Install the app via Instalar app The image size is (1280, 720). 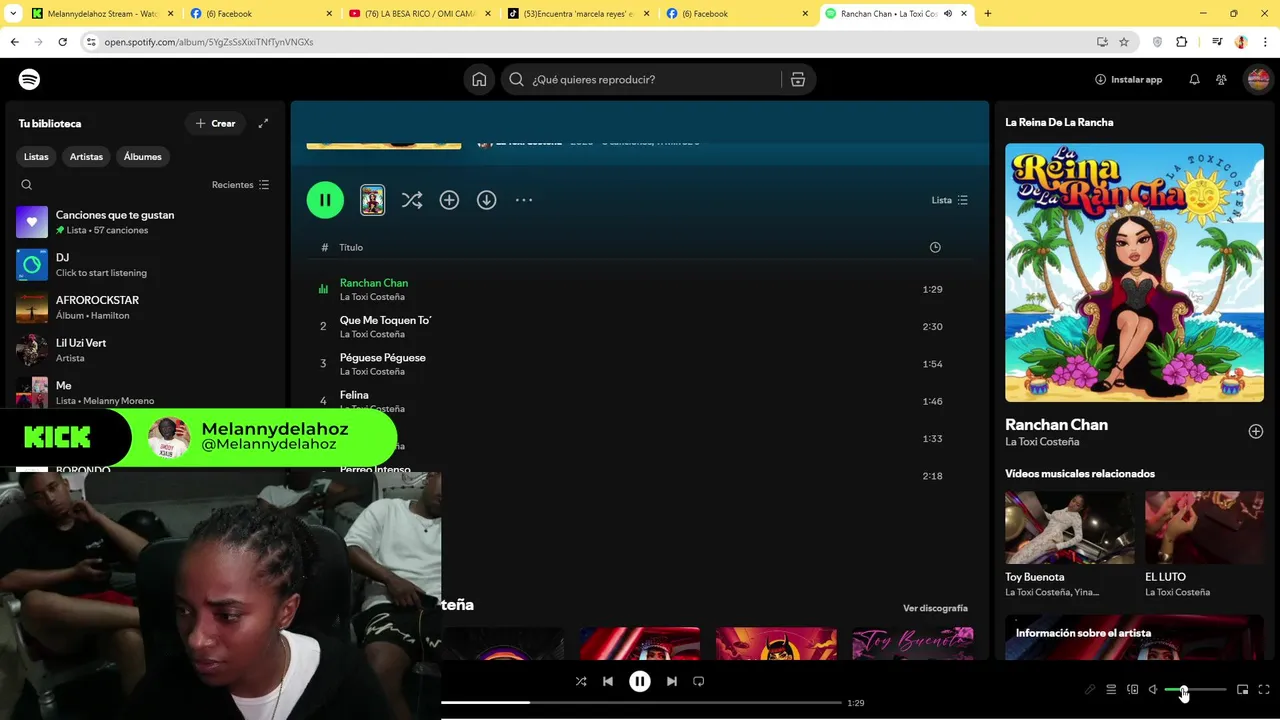[1128, 79]
